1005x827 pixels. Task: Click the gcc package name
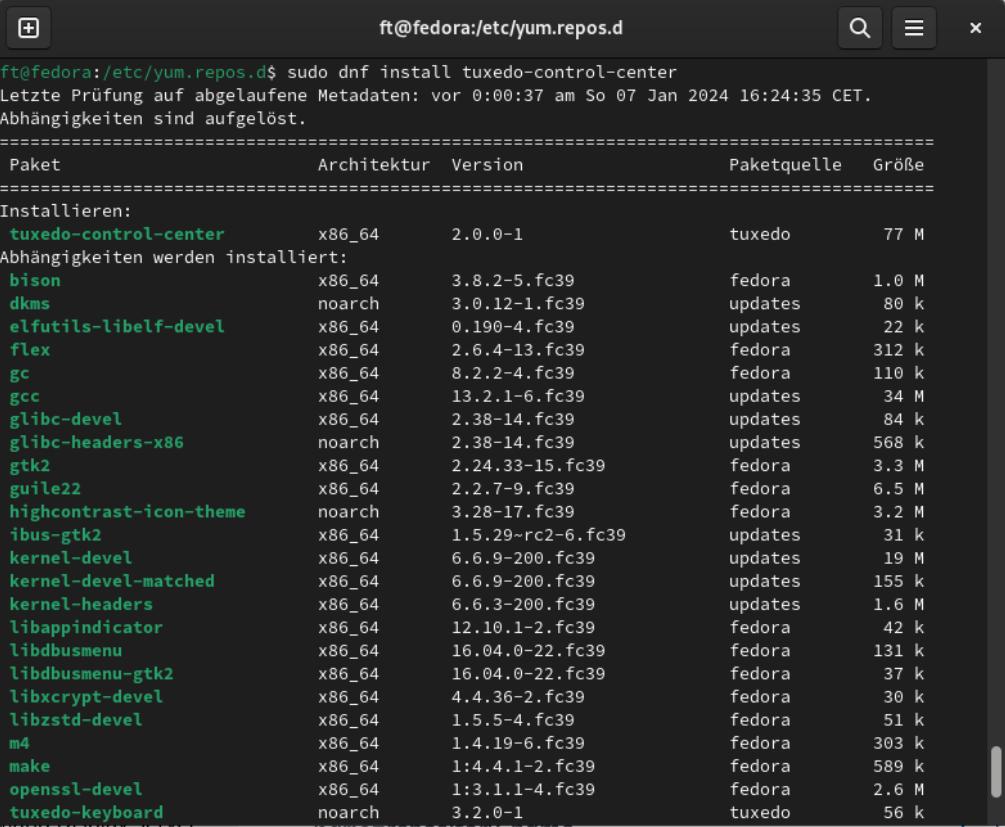tap(24, 396)
